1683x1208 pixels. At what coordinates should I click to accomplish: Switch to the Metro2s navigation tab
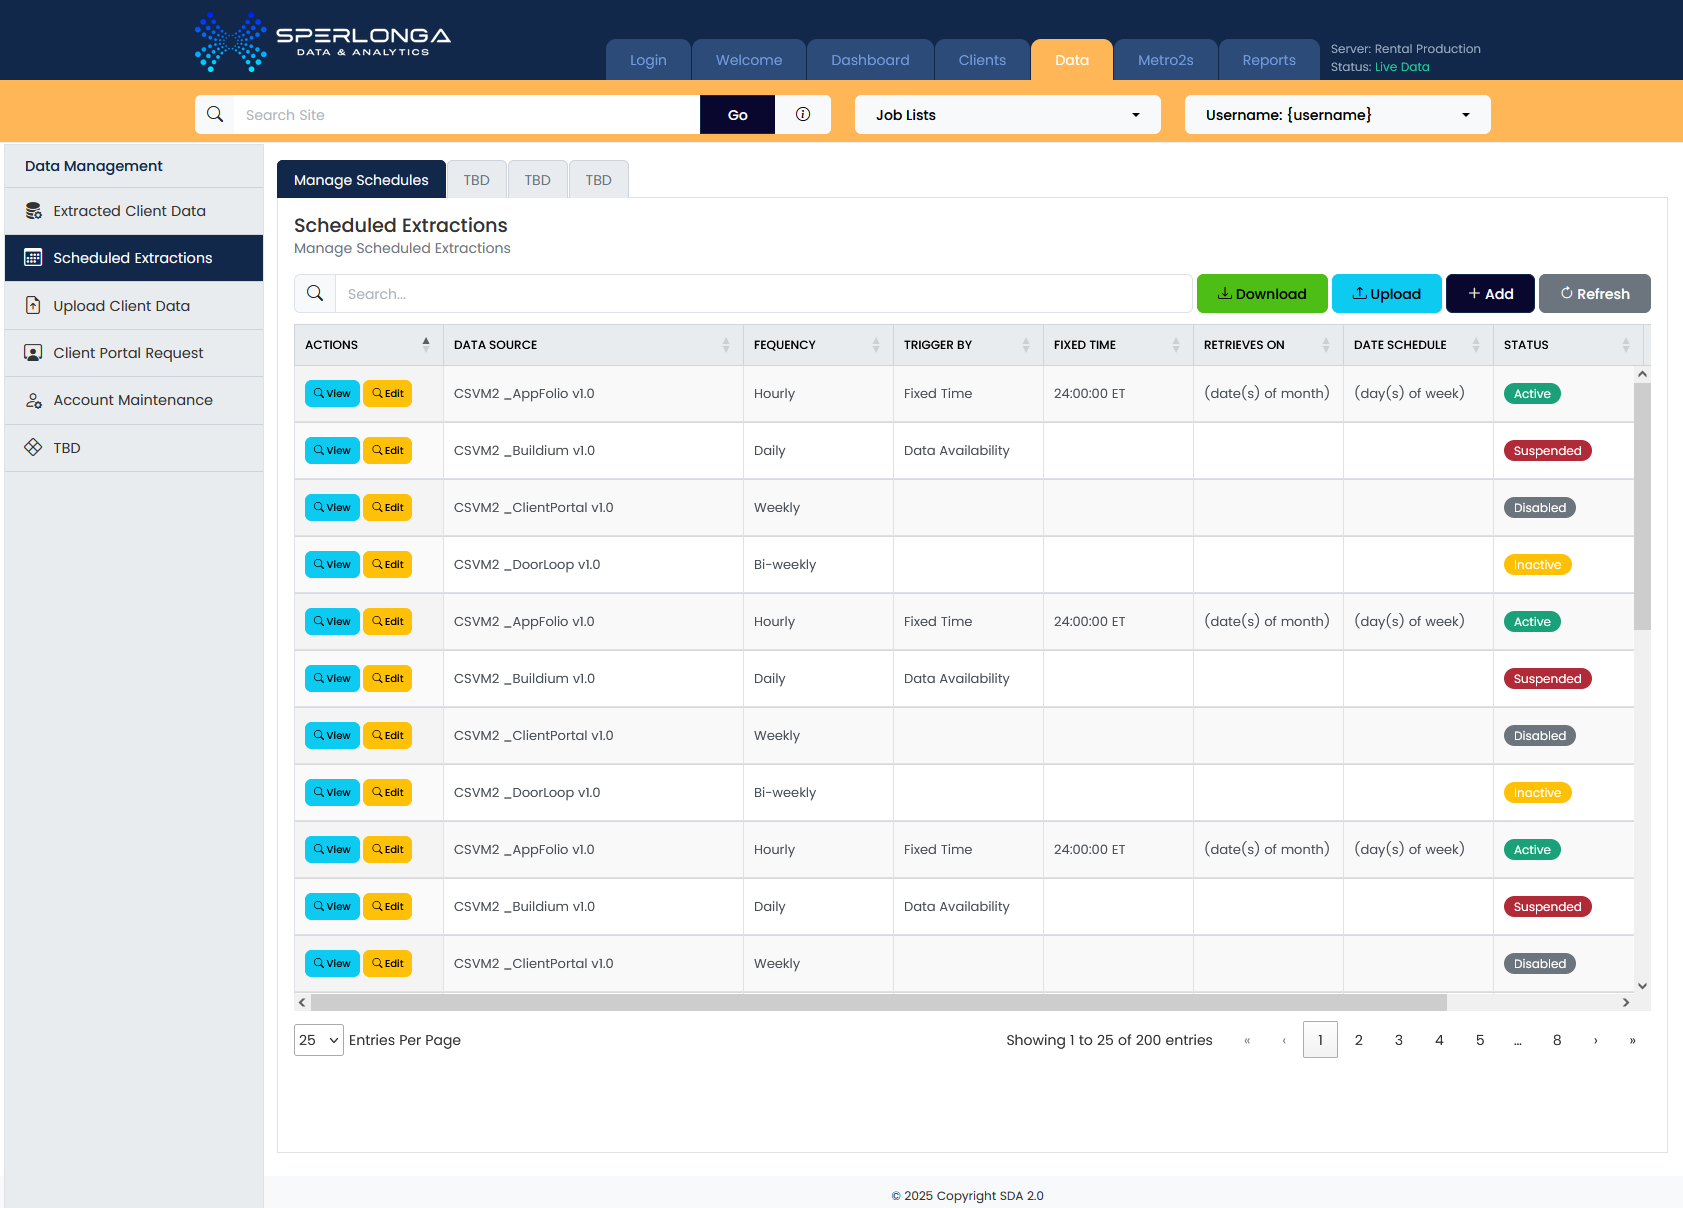click(1165, 60)
